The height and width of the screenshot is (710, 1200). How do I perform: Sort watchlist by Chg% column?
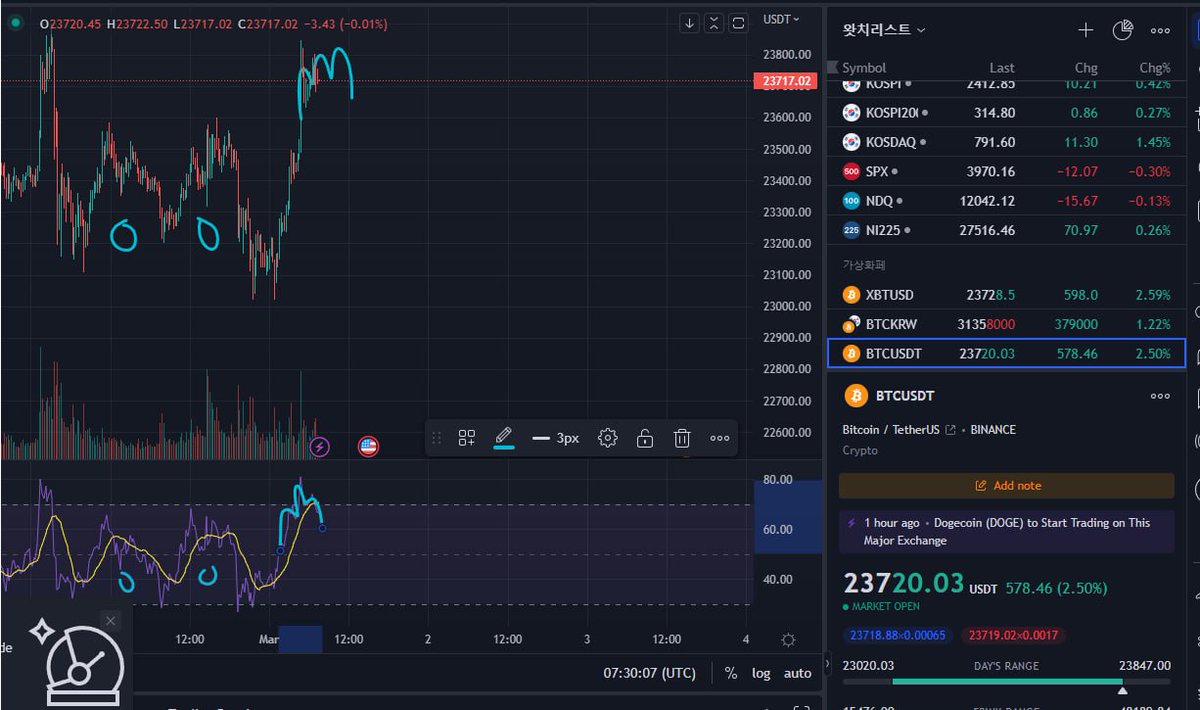tap(1155, 68)
